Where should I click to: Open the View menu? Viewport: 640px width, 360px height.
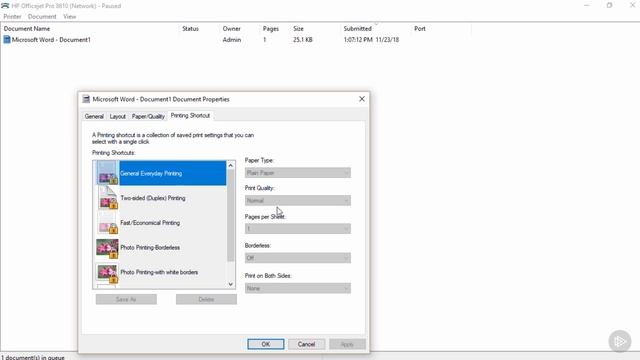[69, 17]
